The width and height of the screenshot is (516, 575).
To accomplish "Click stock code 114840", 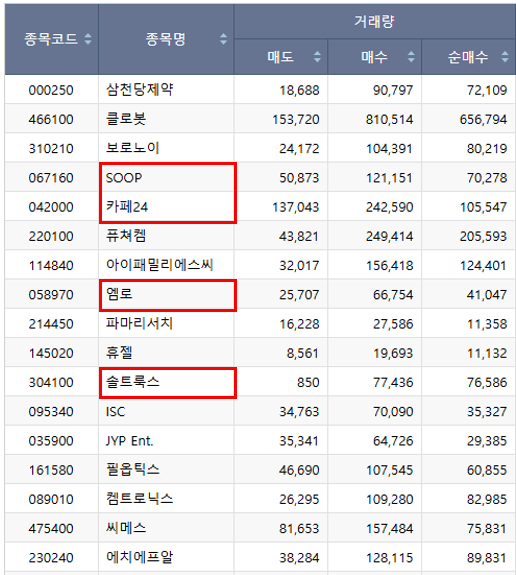I will 51,265.
